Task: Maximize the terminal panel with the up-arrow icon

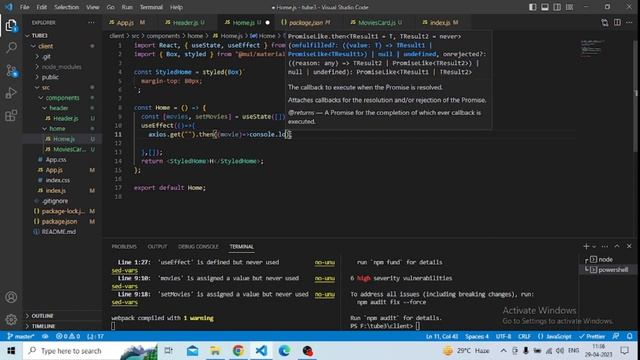Action: click(x=617, y=246)
